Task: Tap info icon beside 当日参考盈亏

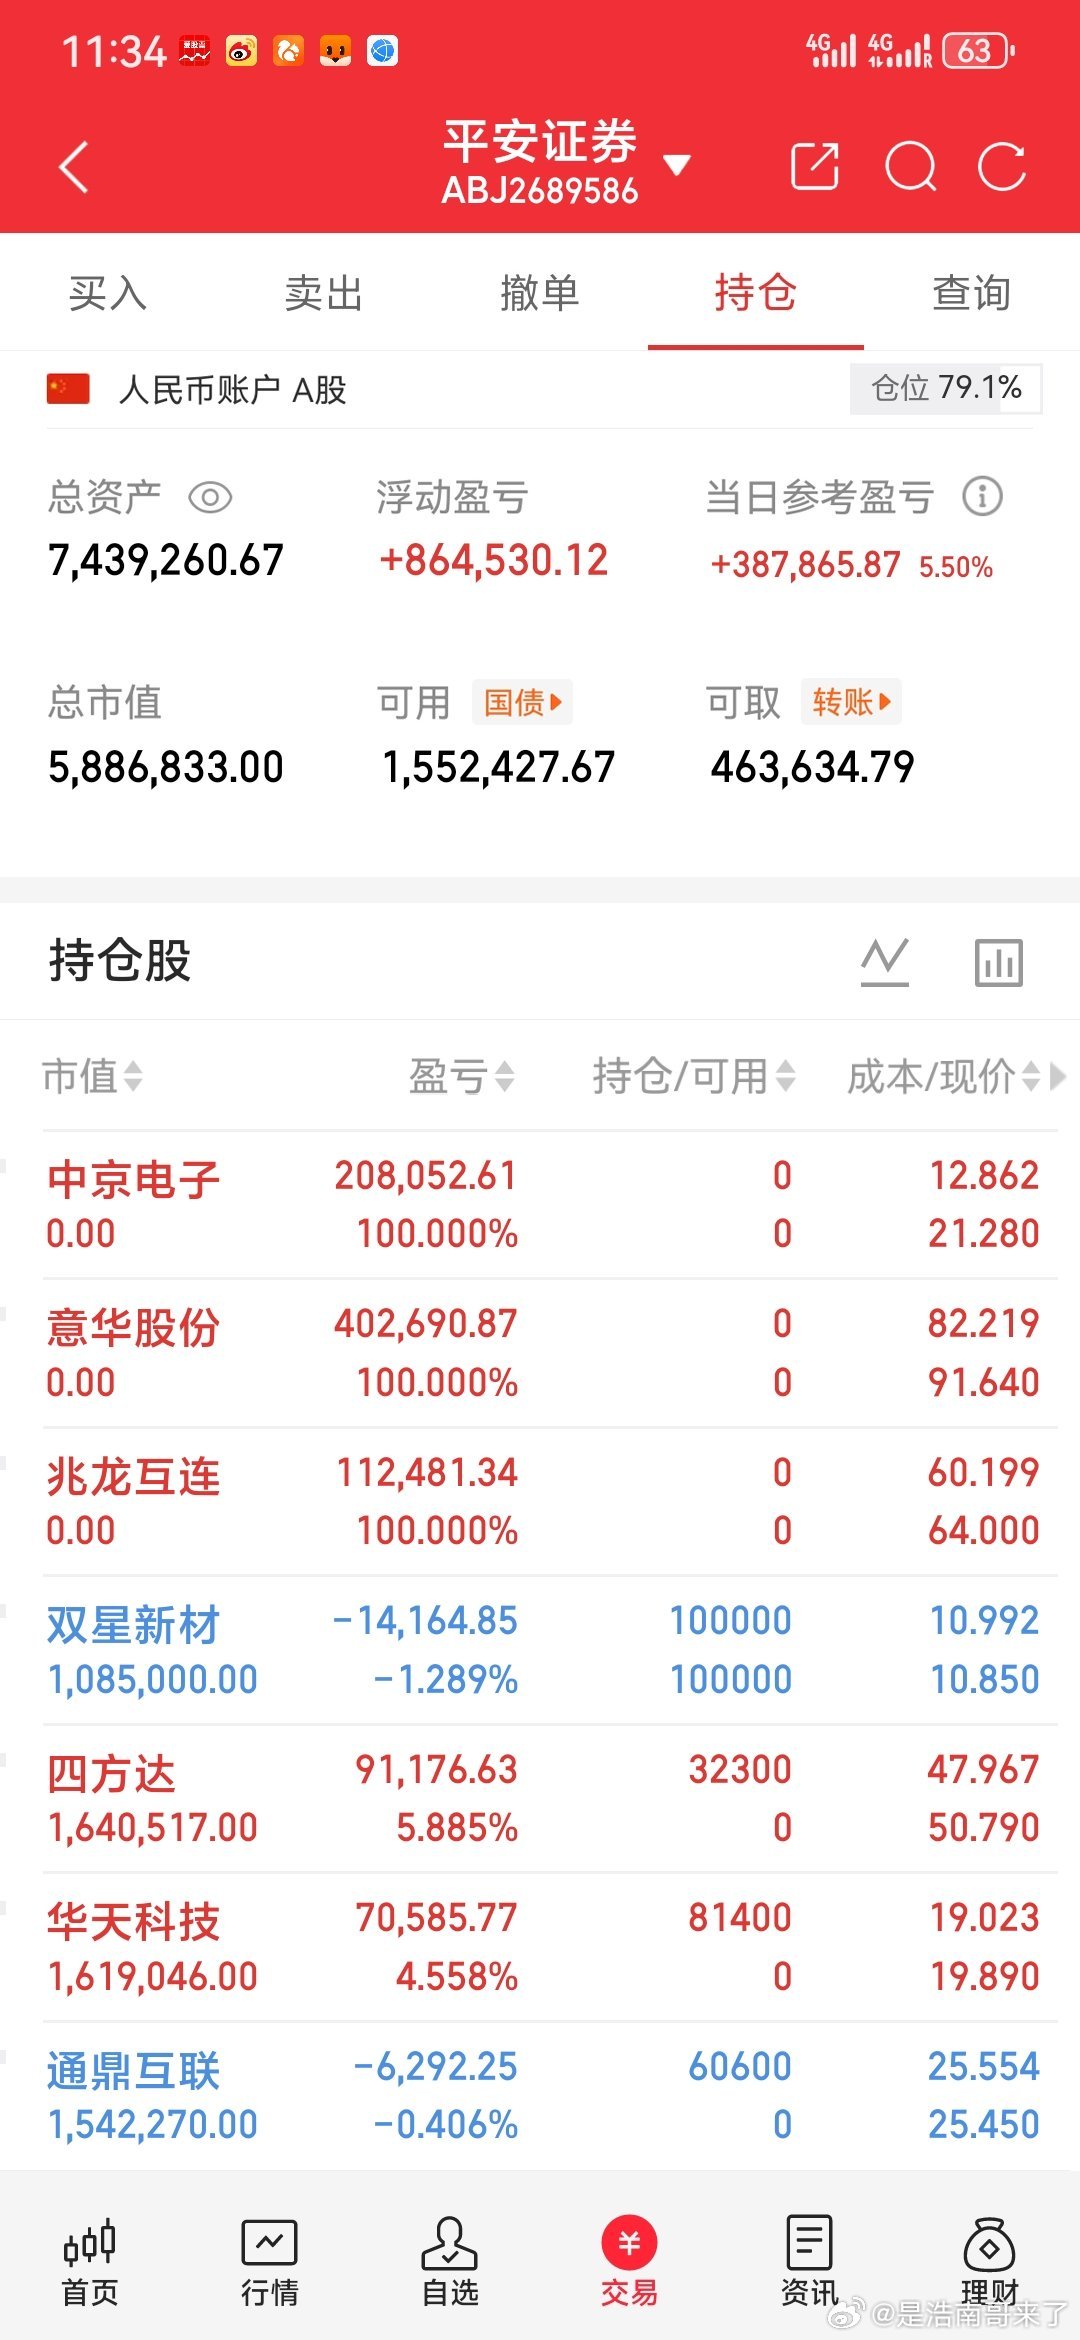Action: pos(982,496)
